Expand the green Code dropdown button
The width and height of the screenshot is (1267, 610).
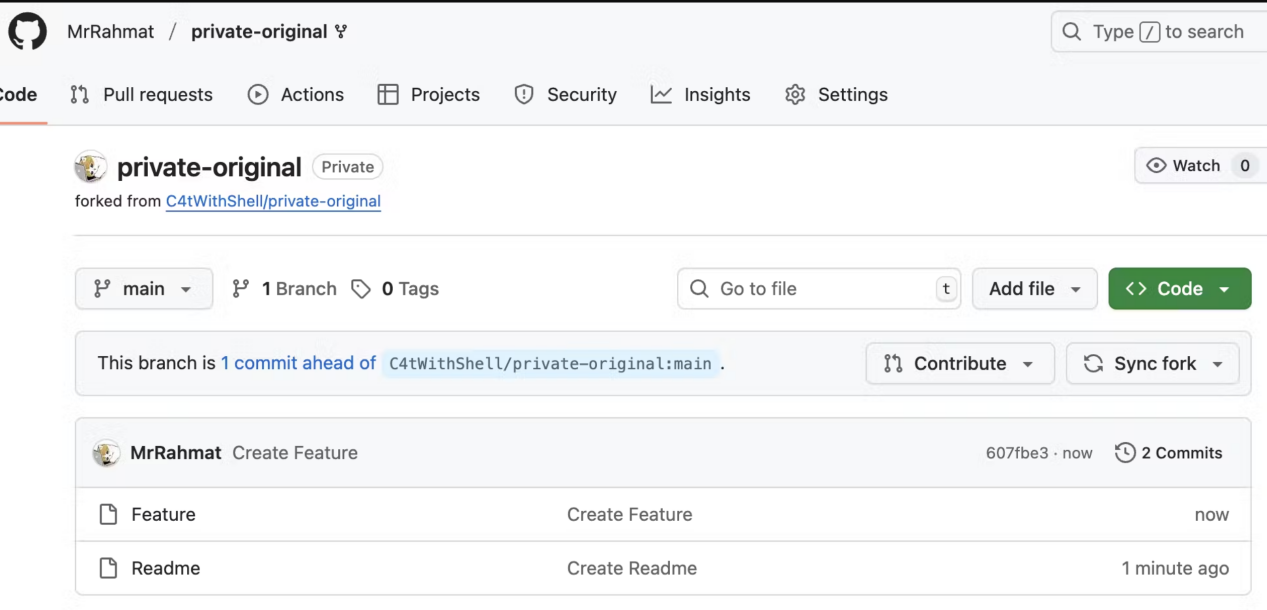click(1179, 289)
